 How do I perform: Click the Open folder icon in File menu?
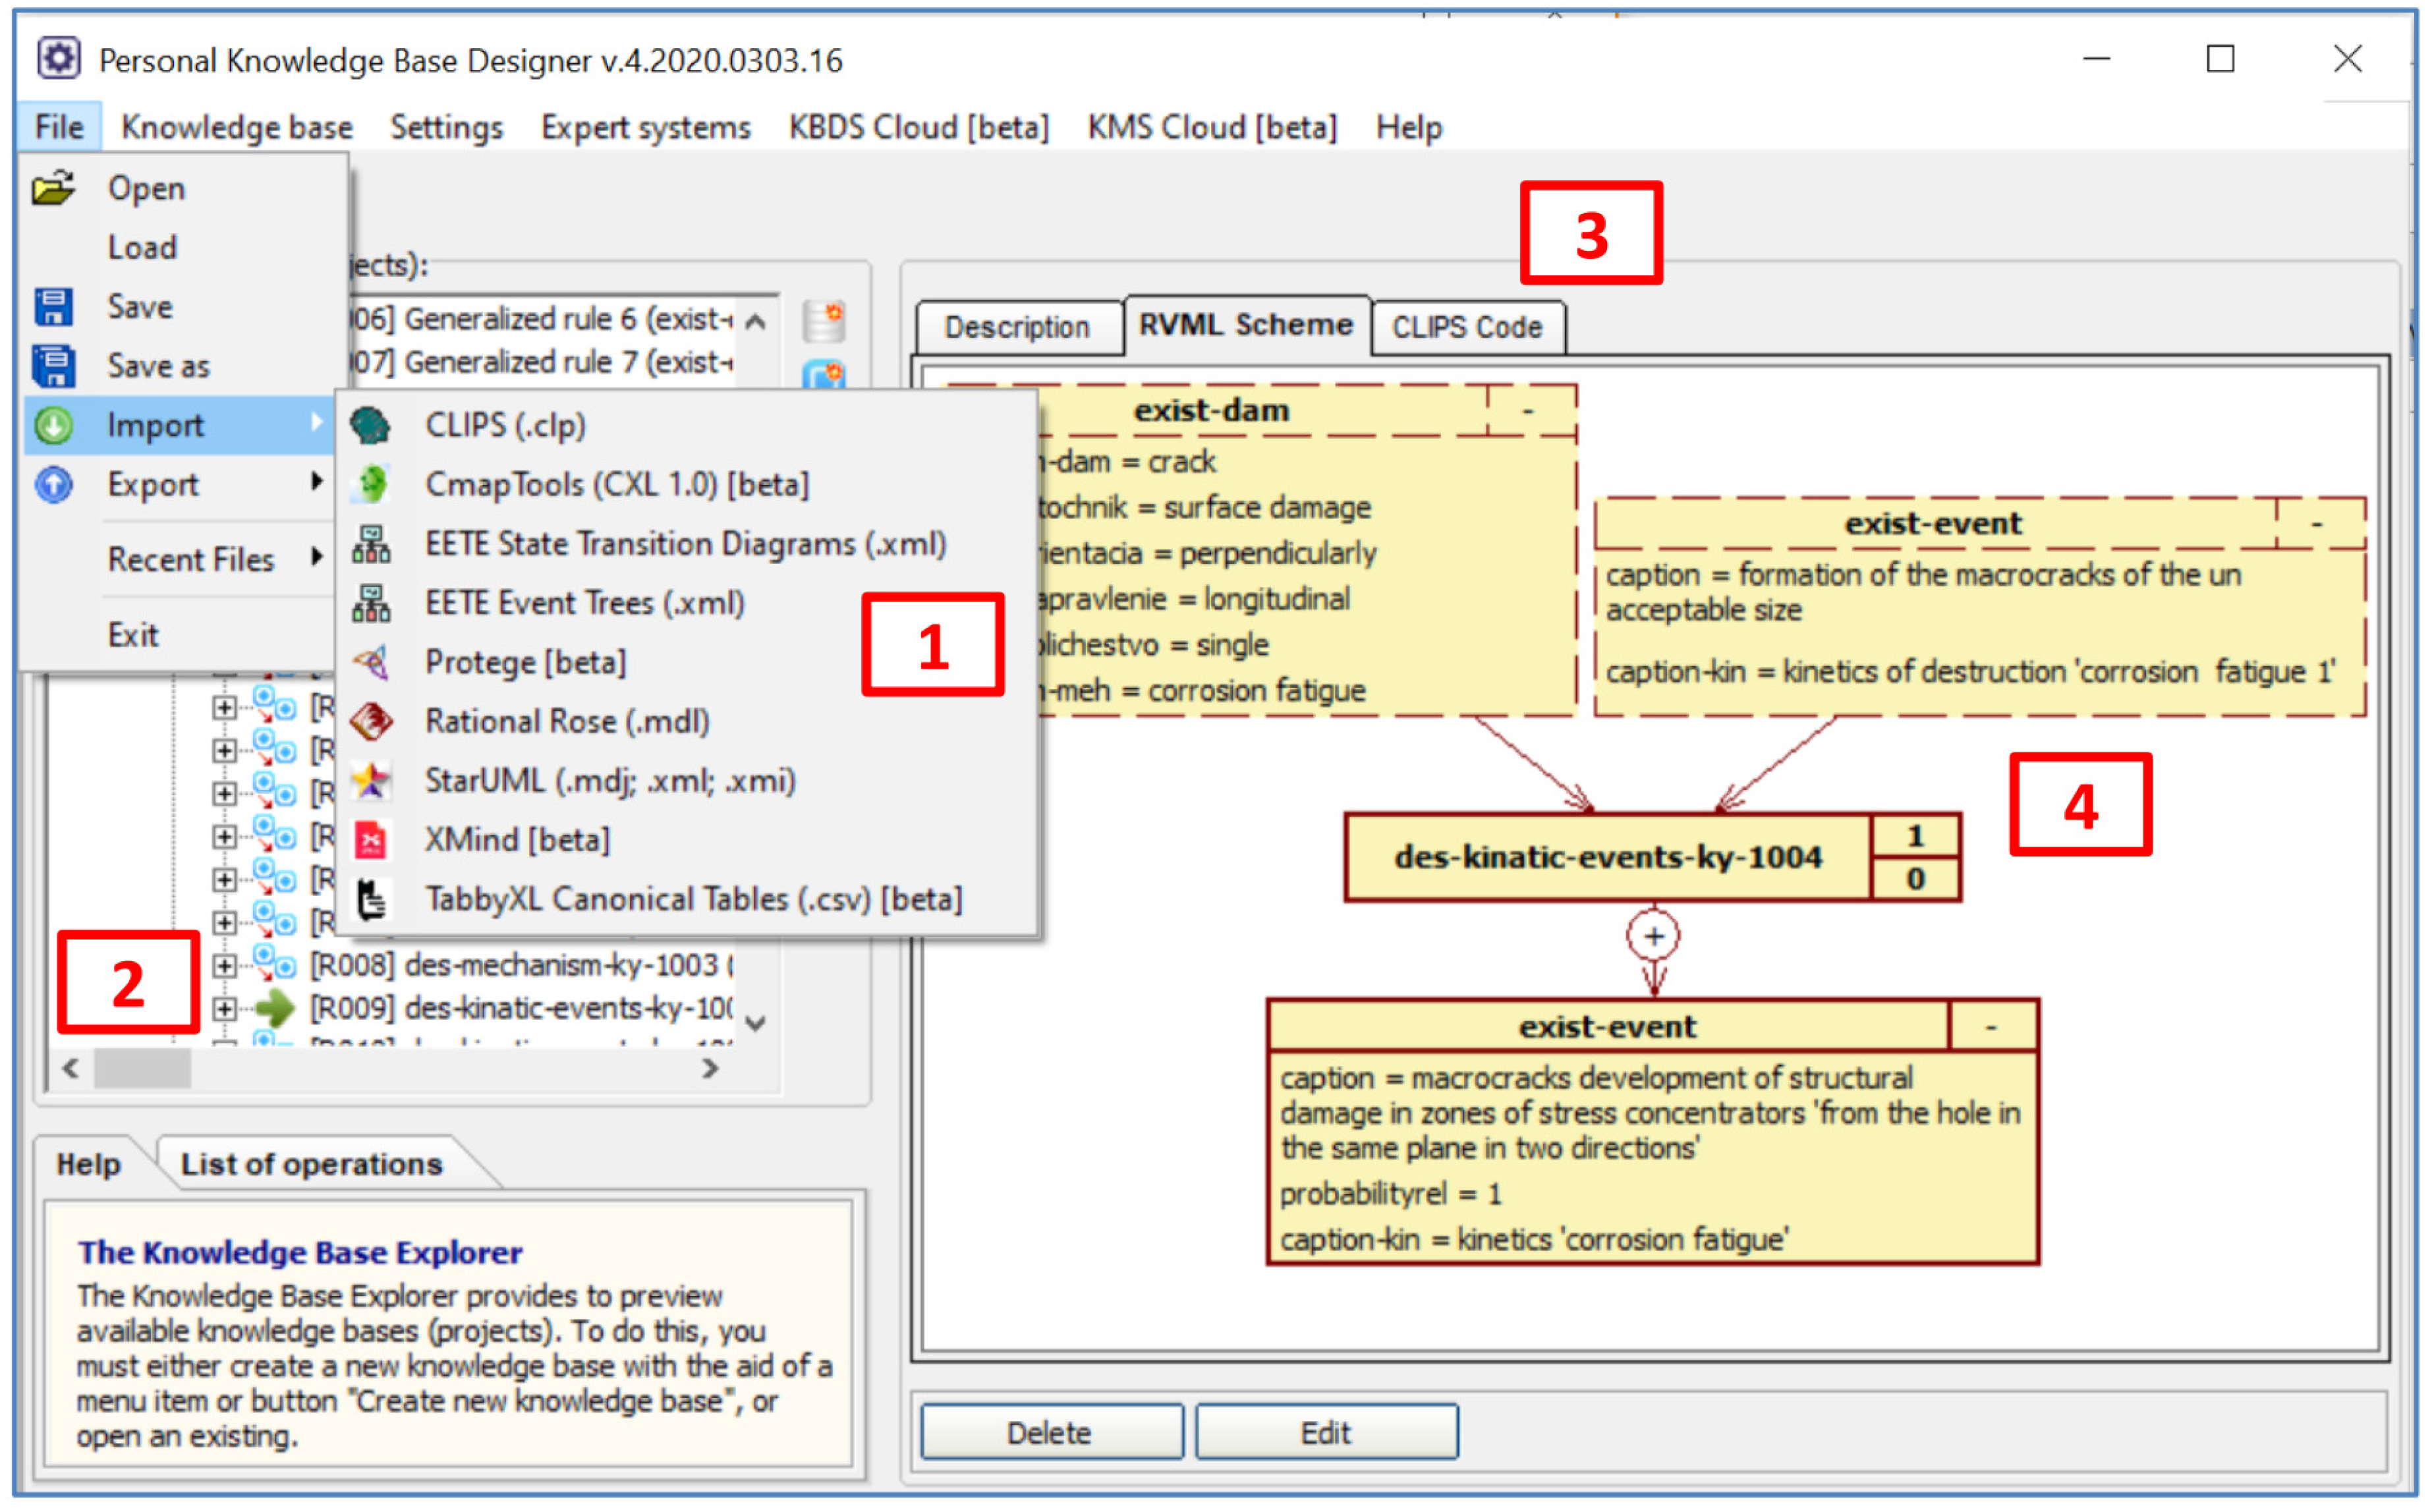54,188
